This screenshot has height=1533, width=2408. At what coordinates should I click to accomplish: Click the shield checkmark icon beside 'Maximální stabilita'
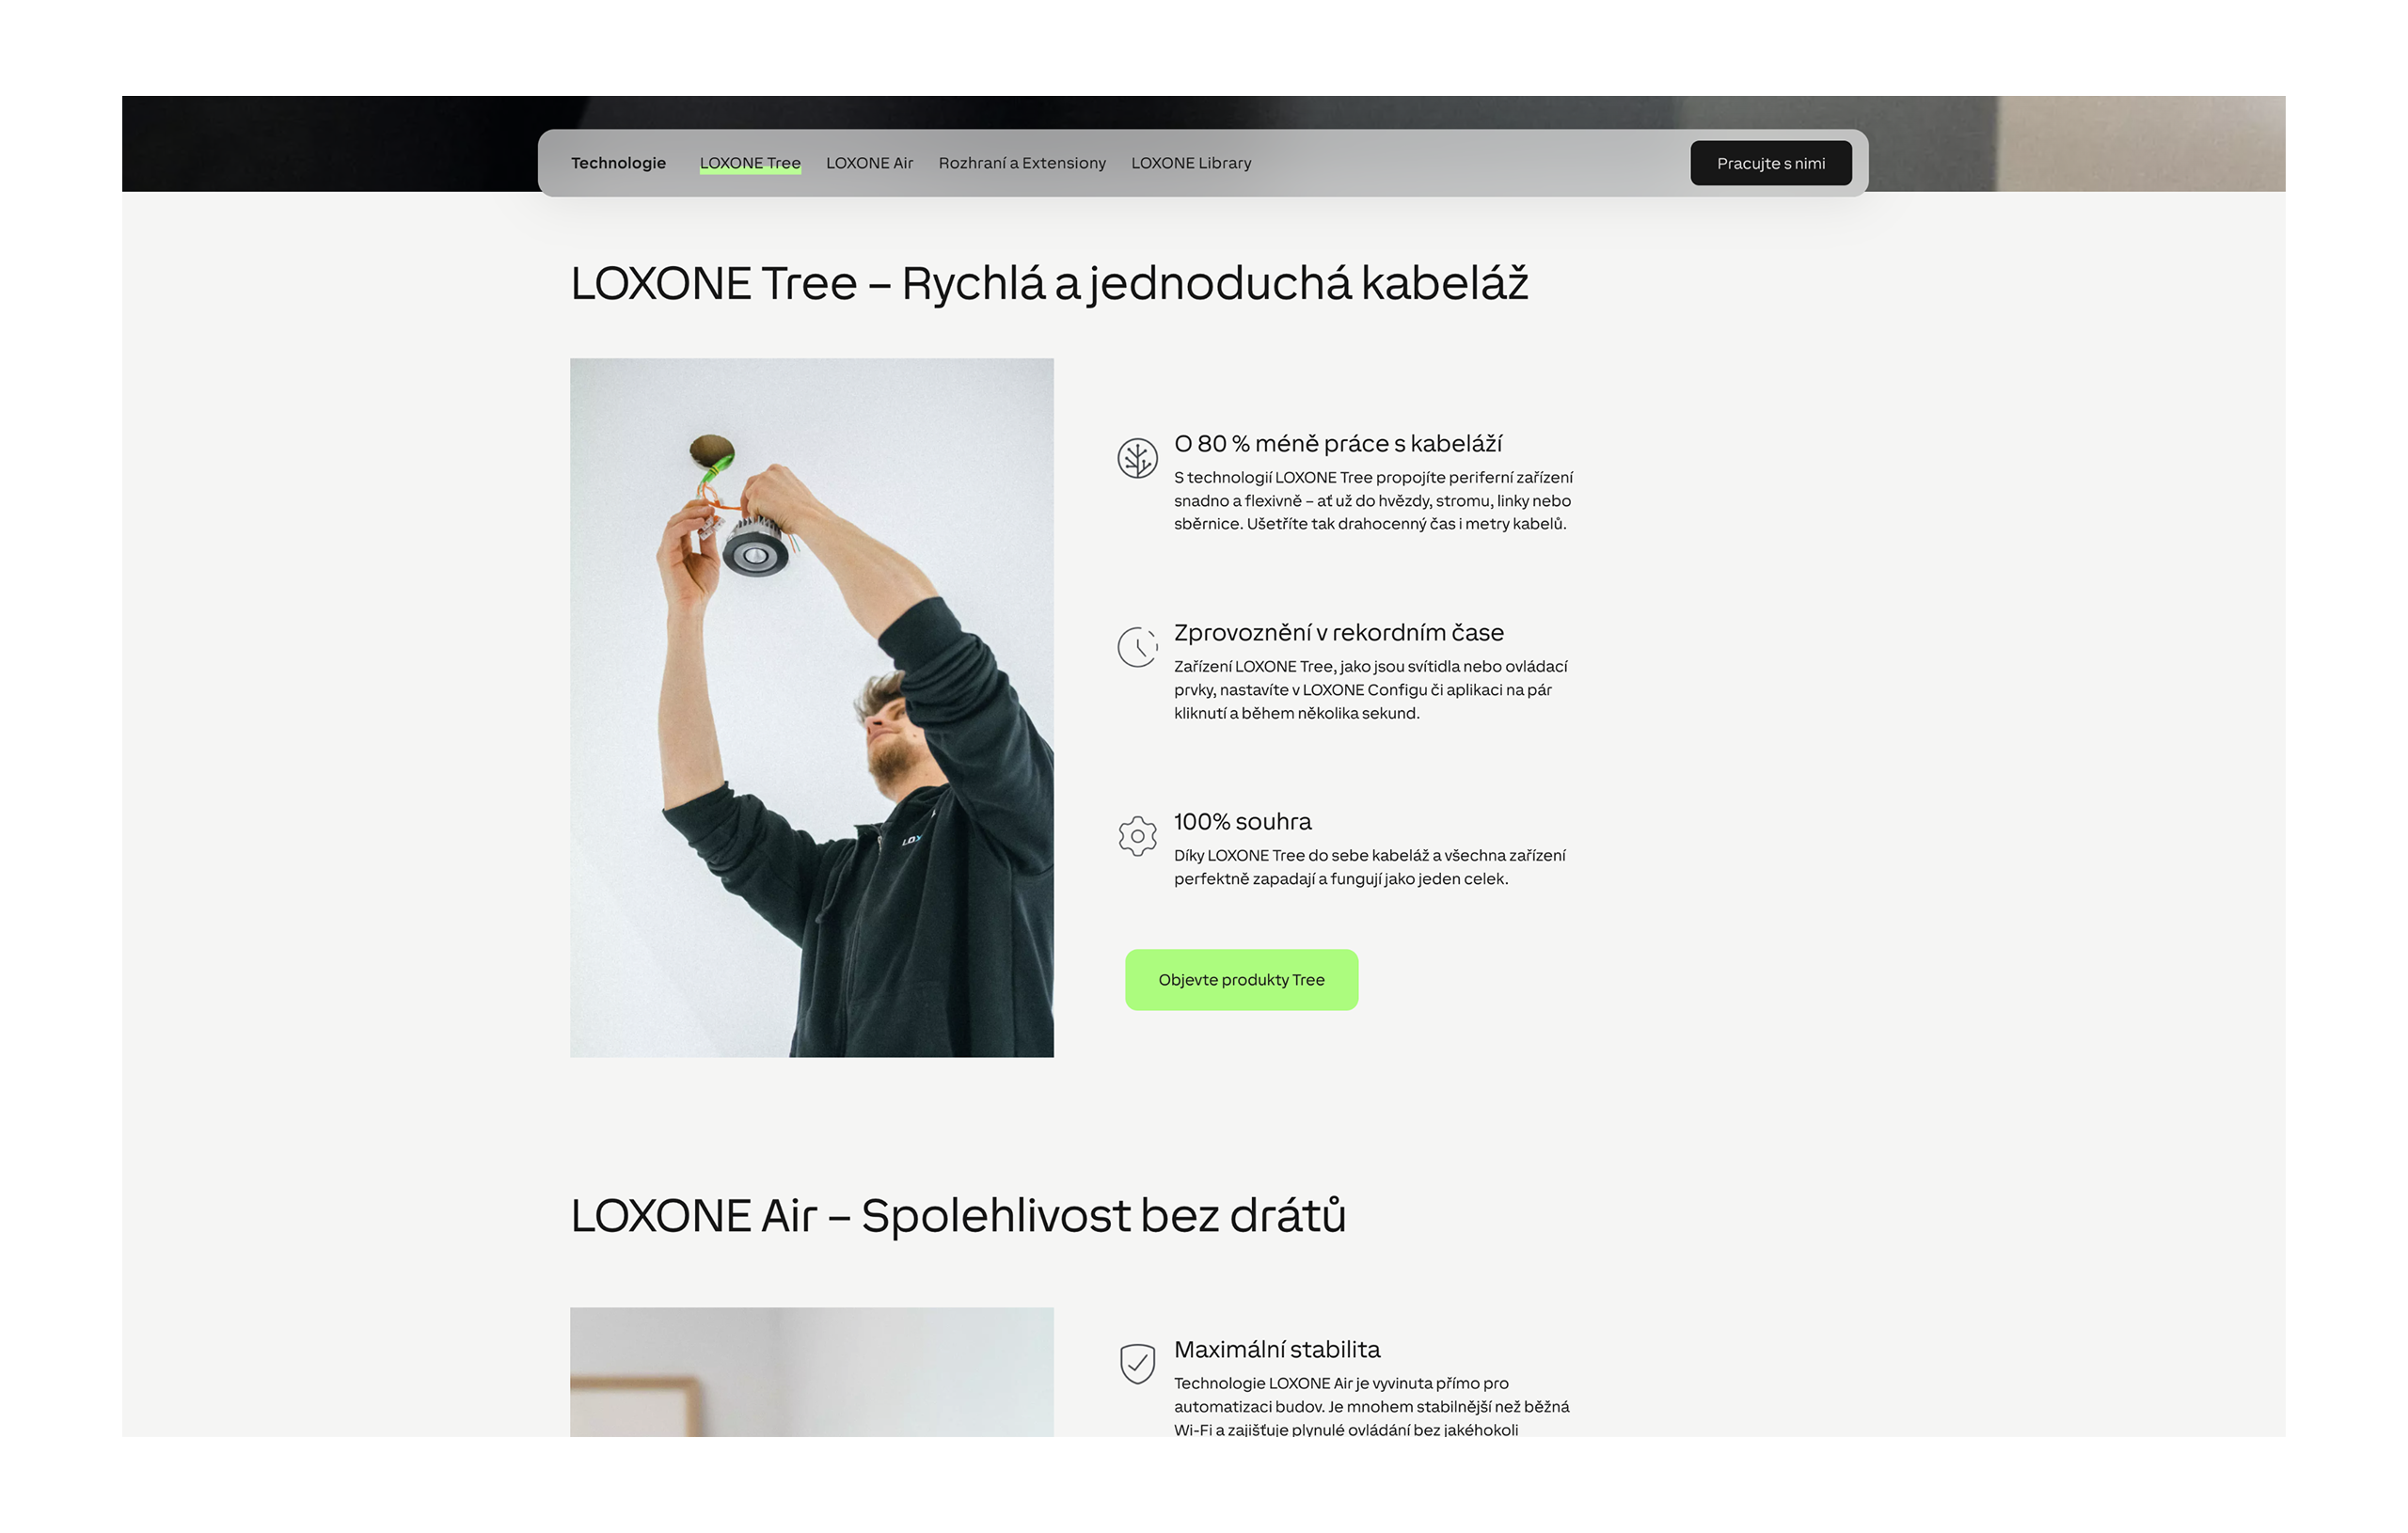click(x=1137, y=1363)
